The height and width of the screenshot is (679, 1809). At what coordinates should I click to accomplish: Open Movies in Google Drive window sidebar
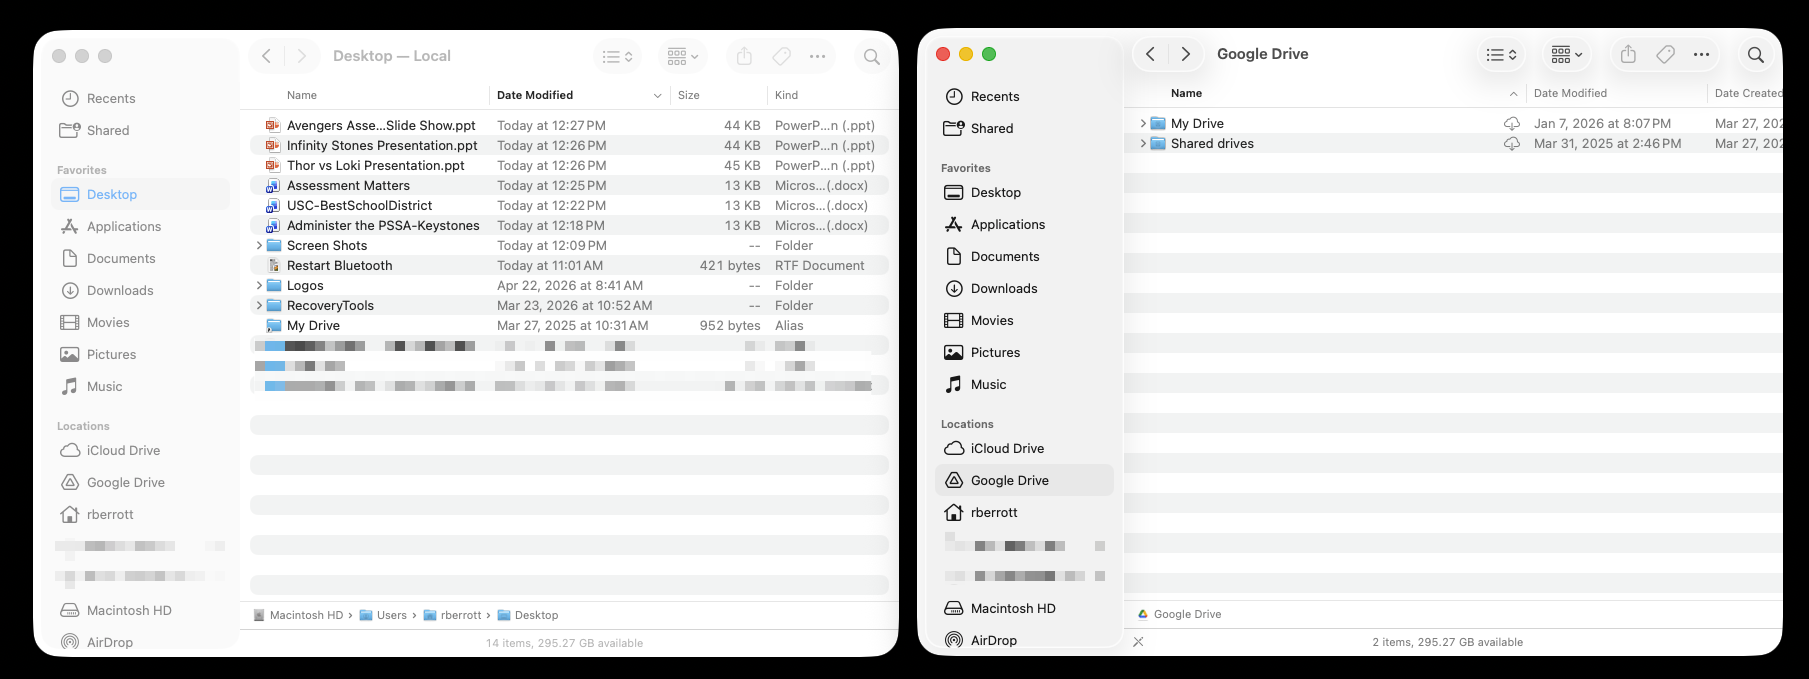coord(1024,320)
